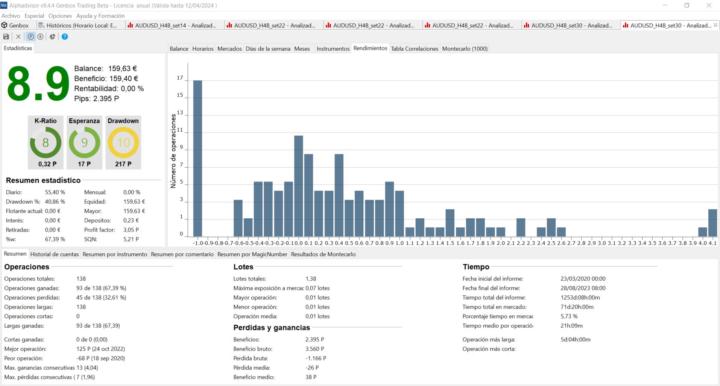The image size is (720, 386).
Task: Open the Resumen por MagicNumber tab
Action: pos(252,254)
